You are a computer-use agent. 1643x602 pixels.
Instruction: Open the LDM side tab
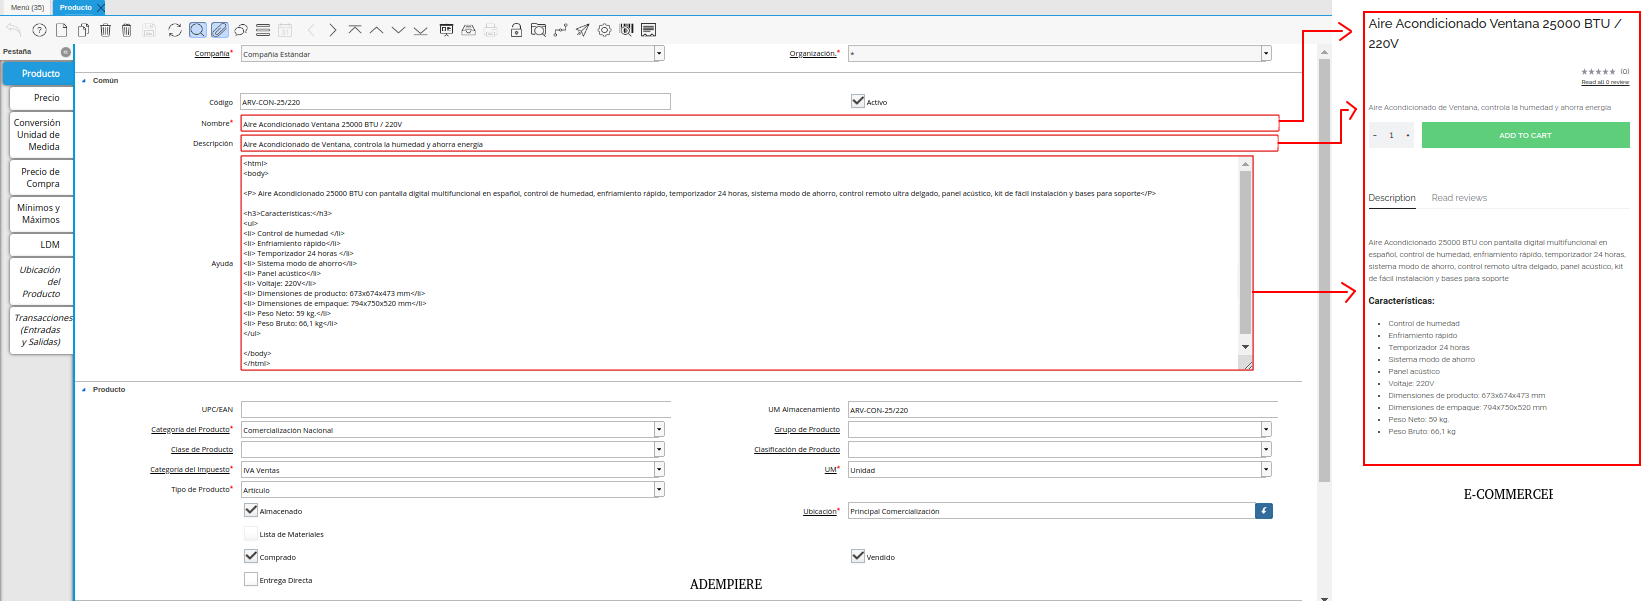point(42,245)
